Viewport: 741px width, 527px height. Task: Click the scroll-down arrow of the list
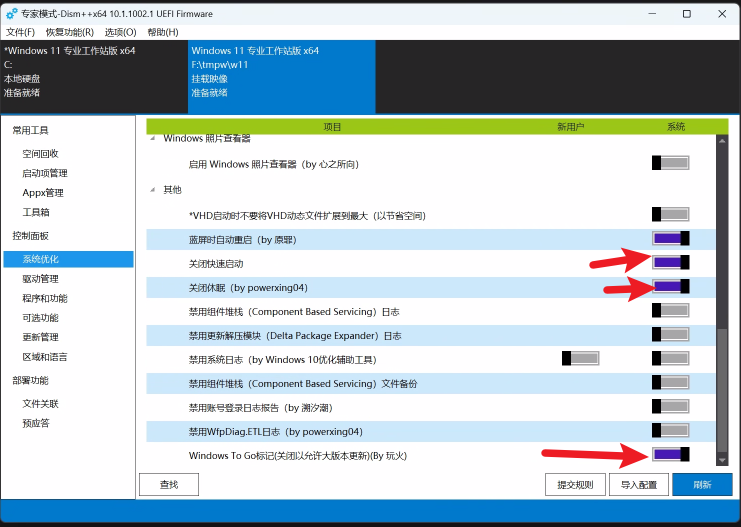click(723, 459)
